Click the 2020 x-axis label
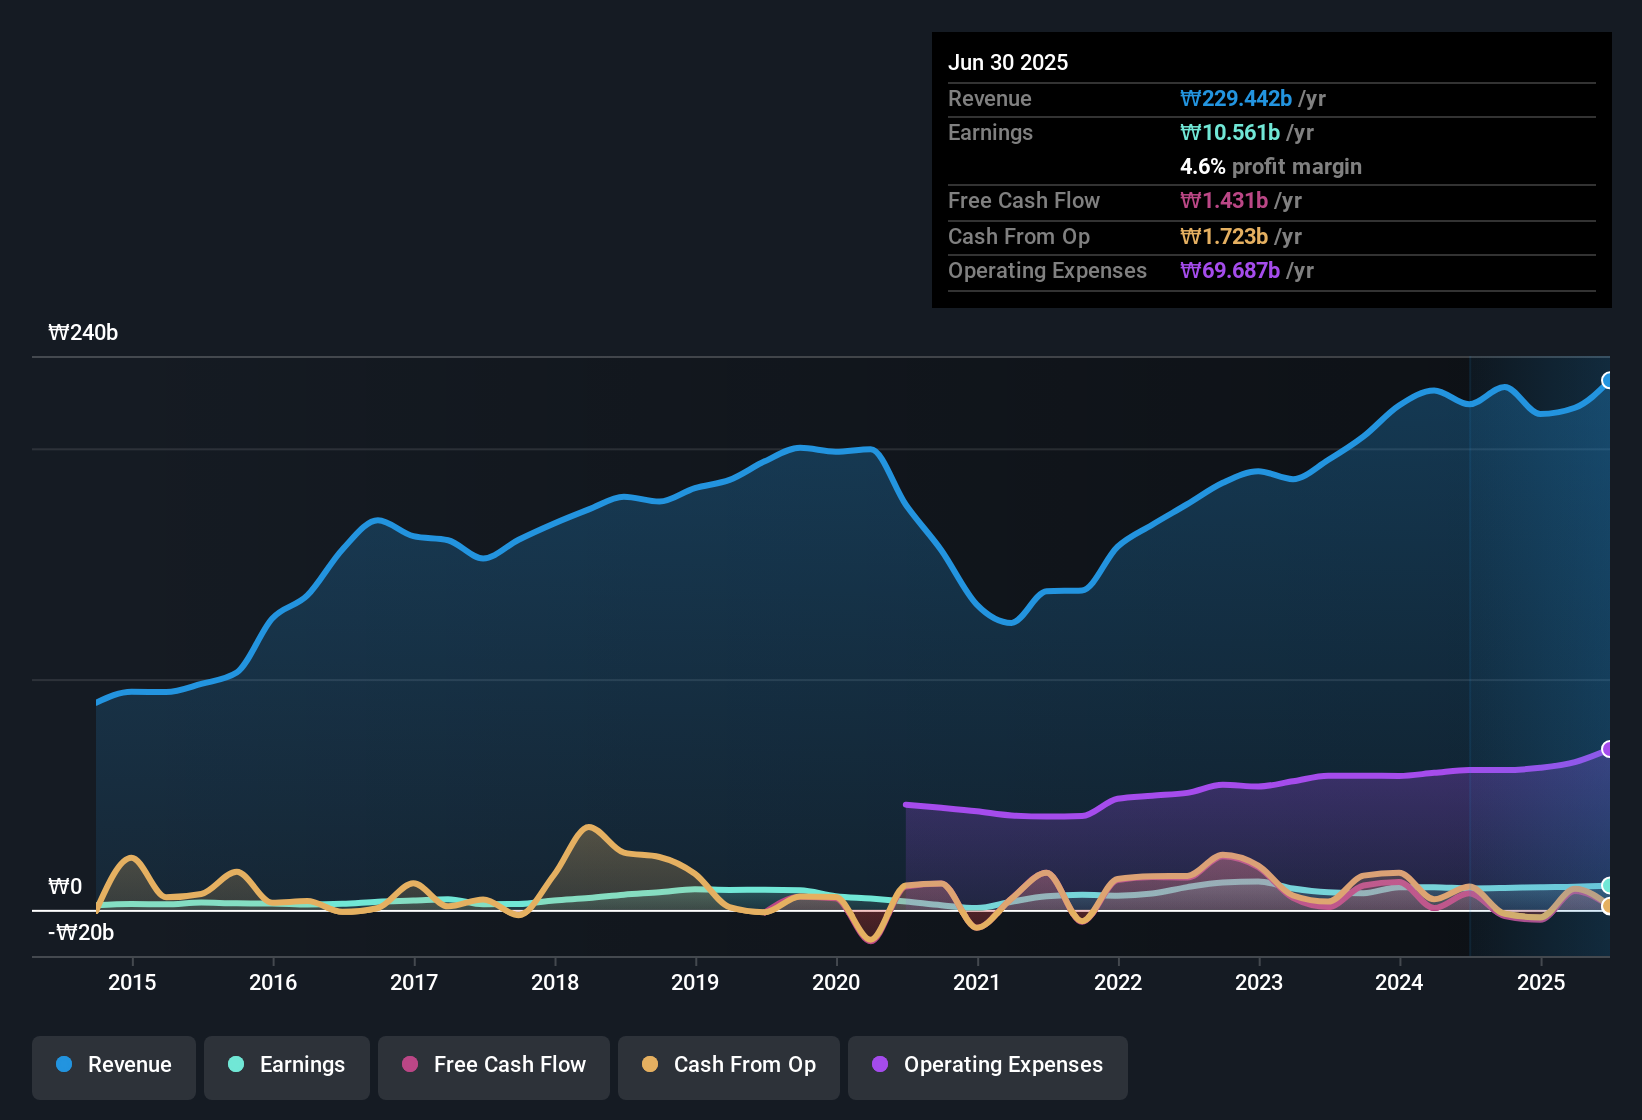Image resolution: width=1642 pixels, height=1120 pixels. click(836, 982)
